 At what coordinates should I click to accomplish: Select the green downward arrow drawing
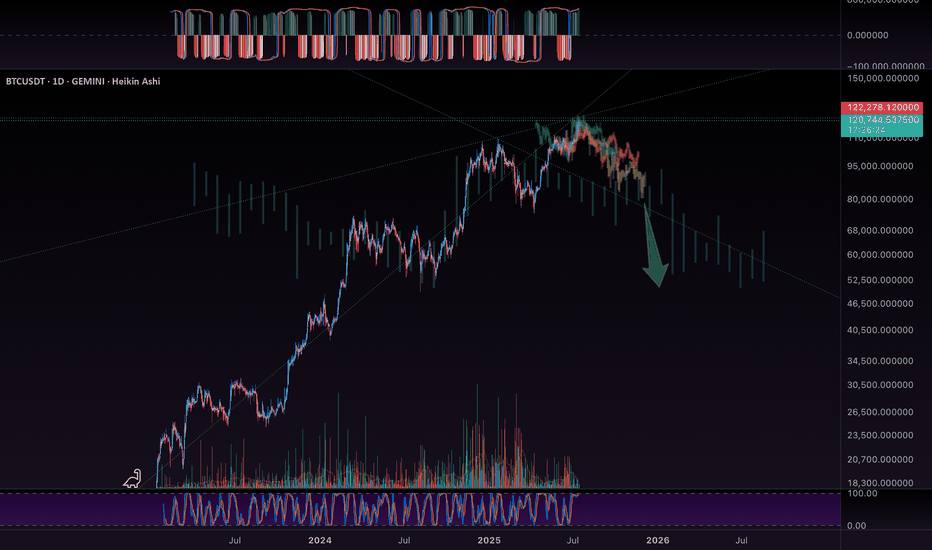(655, 247)
